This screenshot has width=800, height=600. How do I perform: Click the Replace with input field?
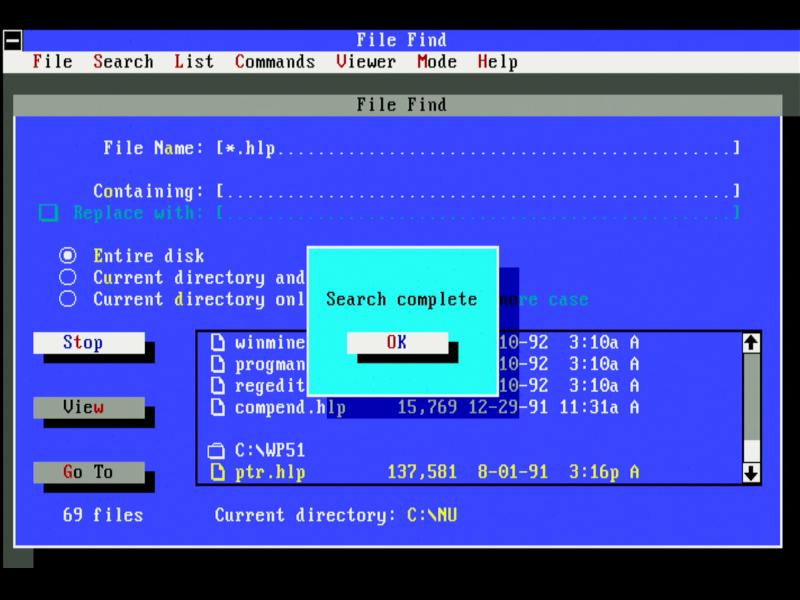point(478,212)
